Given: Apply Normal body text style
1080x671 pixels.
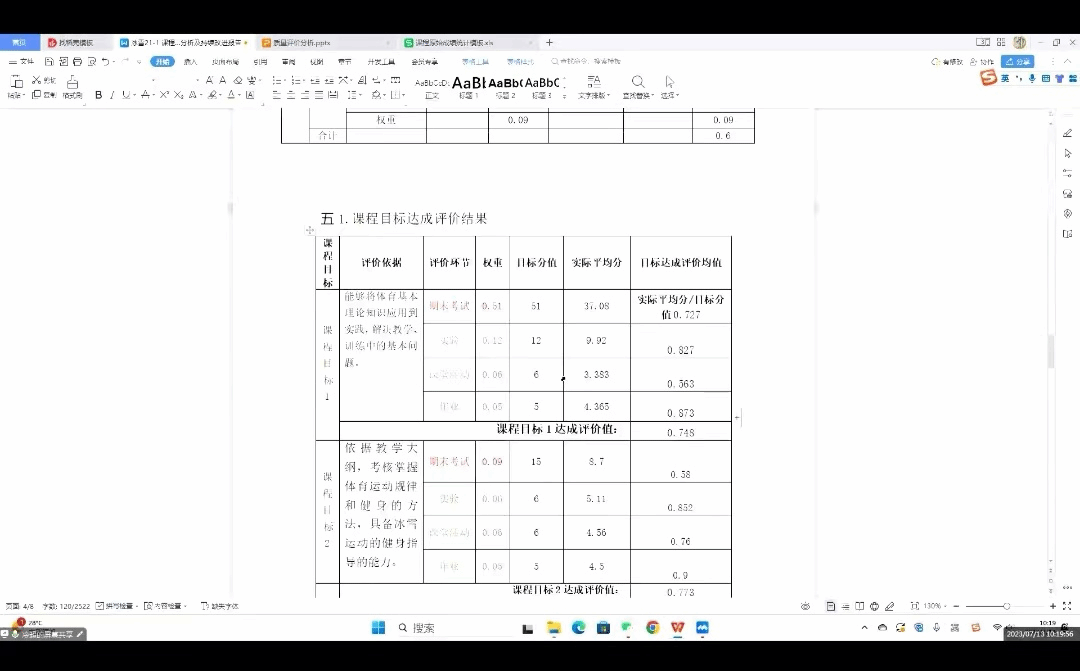Looking at the screenshot, I should (432, 87).
